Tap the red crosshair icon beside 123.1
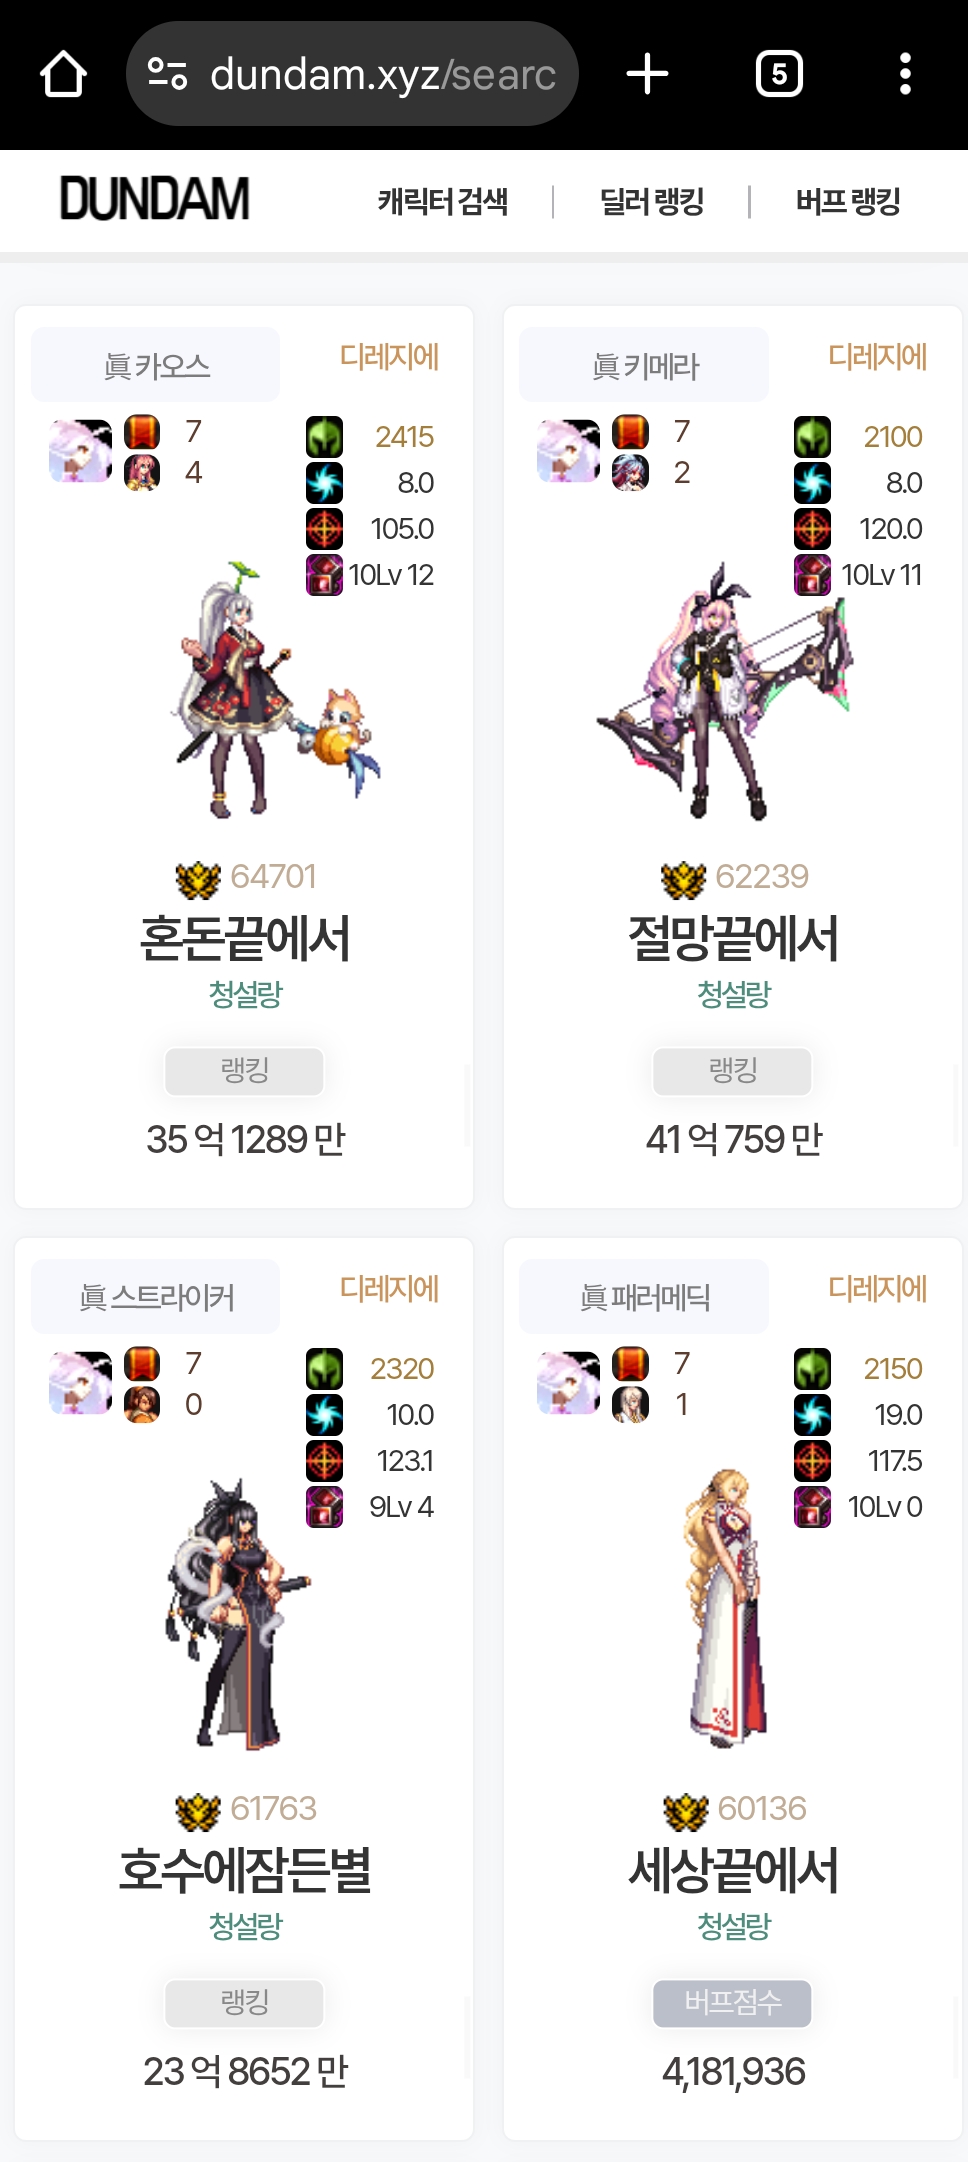This screenshot has height=2162, width=968. [x=324, y=1461]
